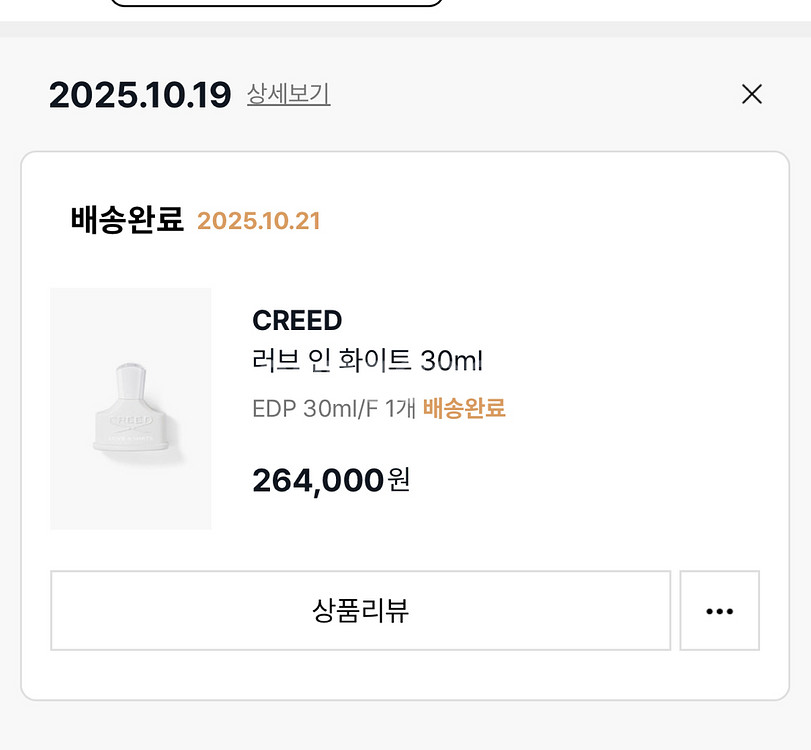
Task: Select the CREED brand name
Action: [x=296, y=320]
